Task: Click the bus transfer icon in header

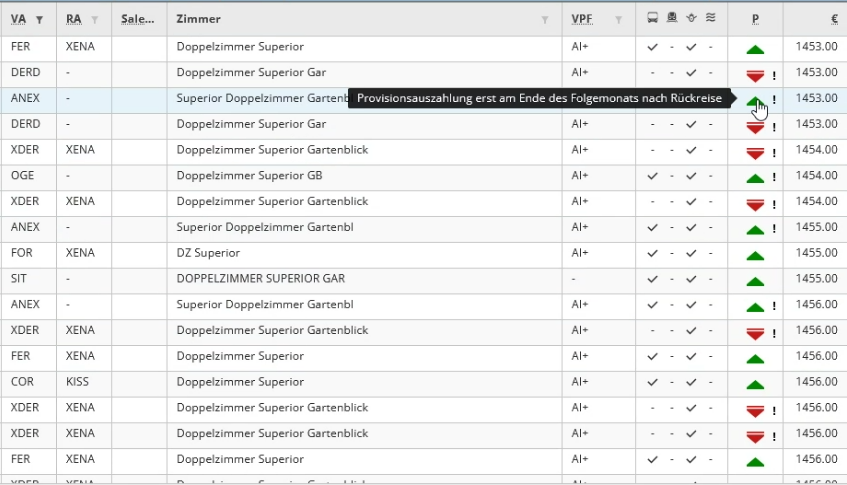Action: click(653, 18)
